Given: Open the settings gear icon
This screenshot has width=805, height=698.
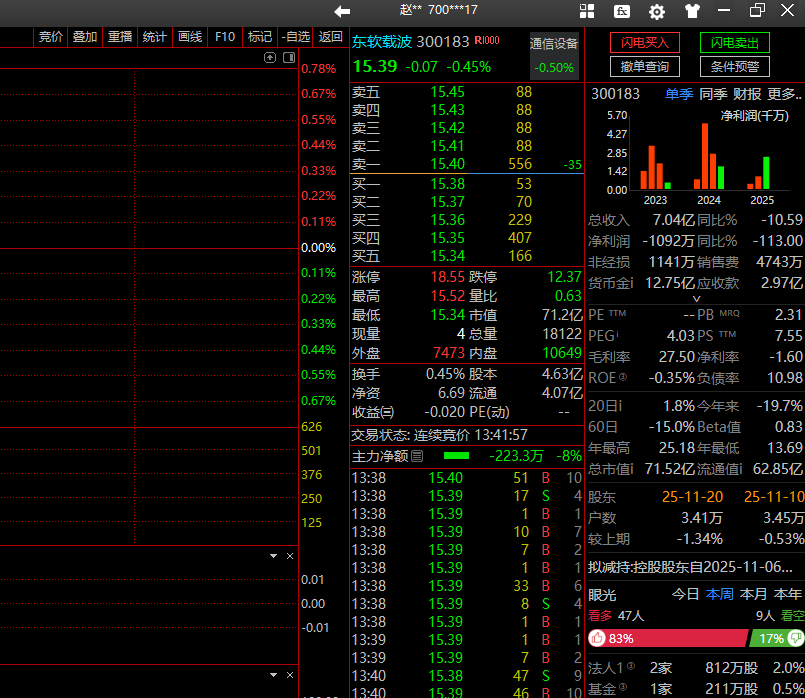Looking at the screenshot, I should tap(657, 11).
